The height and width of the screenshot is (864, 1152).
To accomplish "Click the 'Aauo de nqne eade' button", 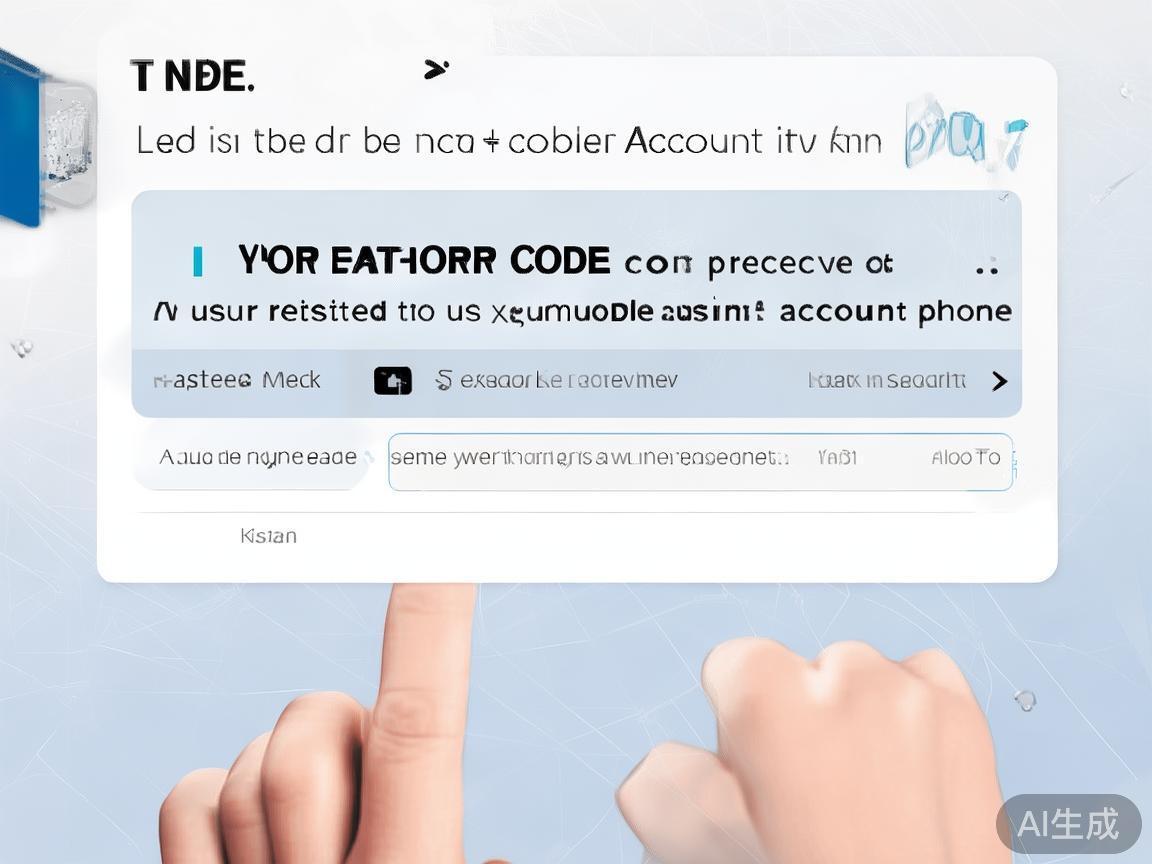I will point(257,457).
